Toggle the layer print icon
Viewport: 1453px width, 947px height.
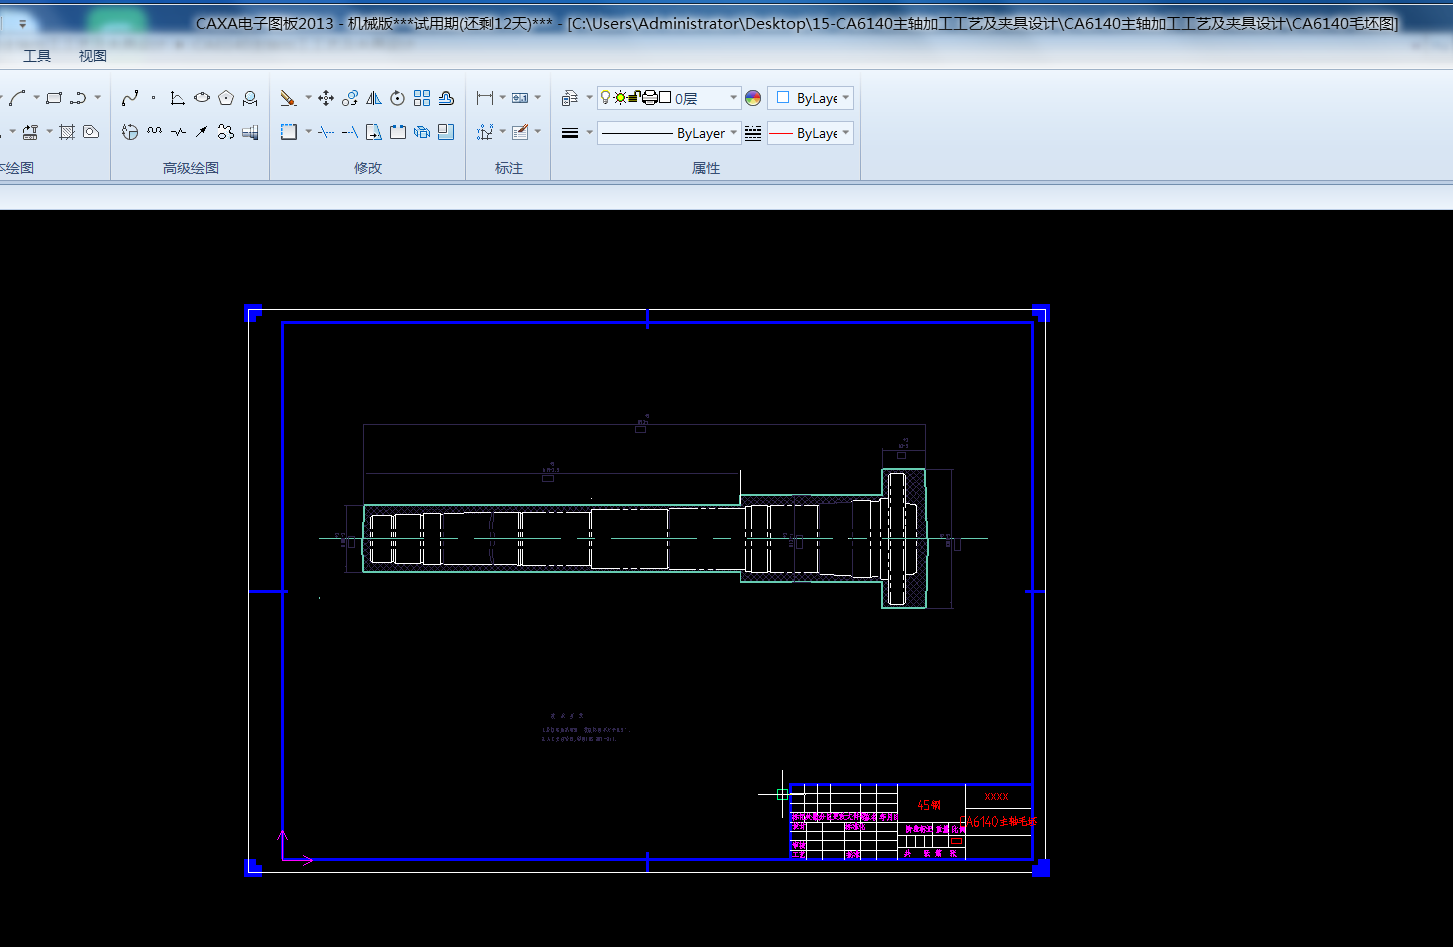pos(649,98)
